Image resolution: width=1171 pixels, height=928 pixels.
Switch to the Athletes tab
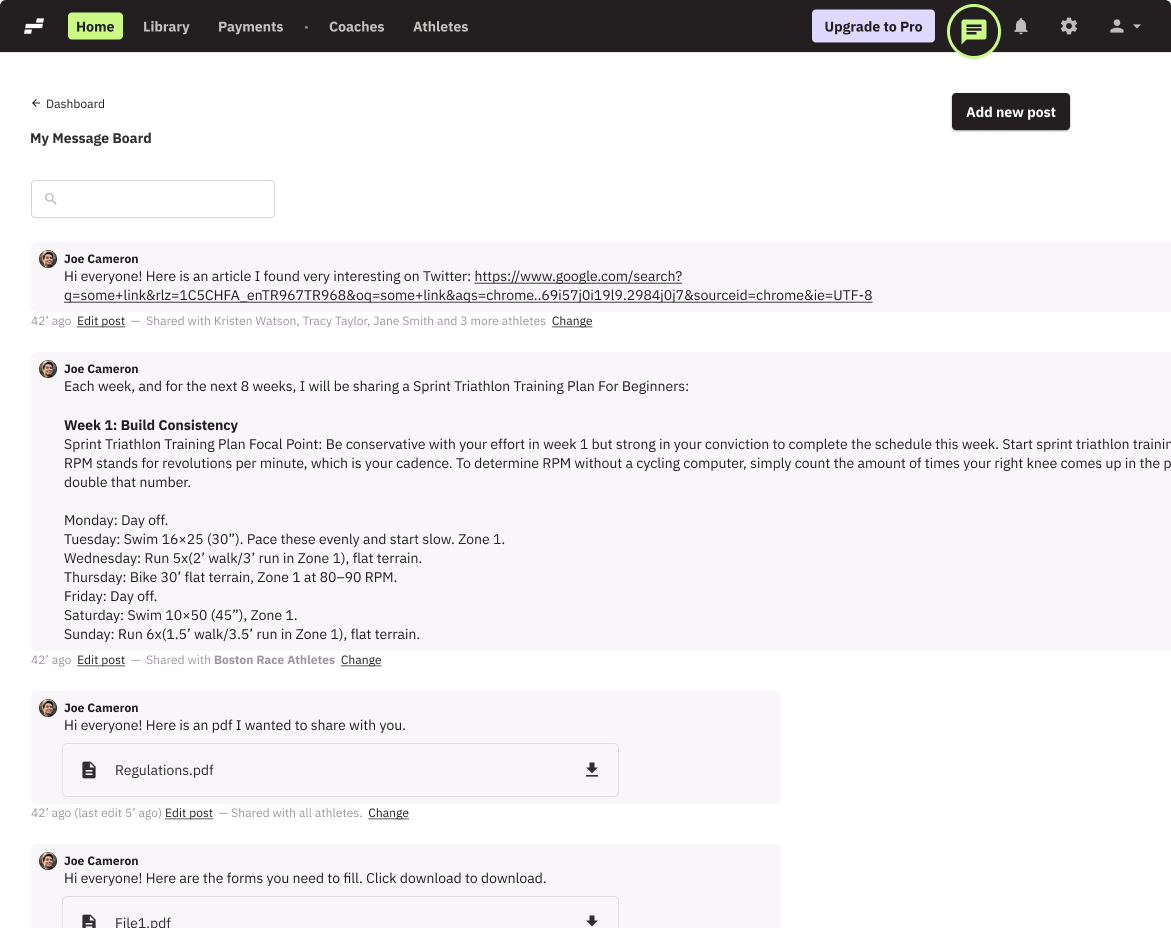[x=440, y=26]
